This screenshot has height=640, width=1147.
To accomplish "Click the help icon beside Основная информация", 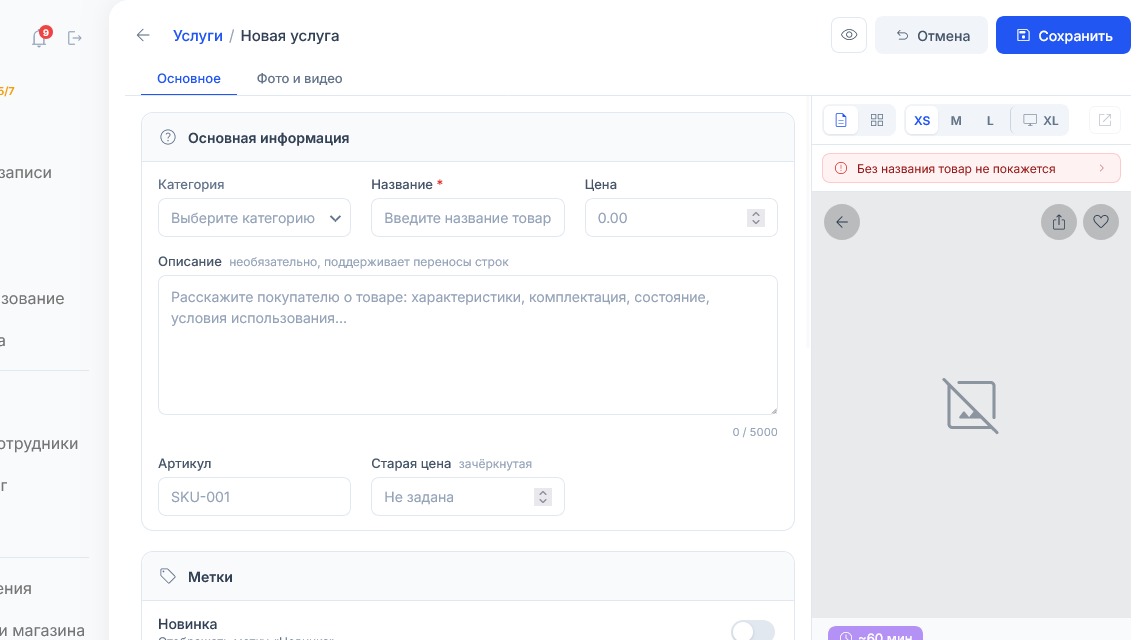I will tap(168, 138).
